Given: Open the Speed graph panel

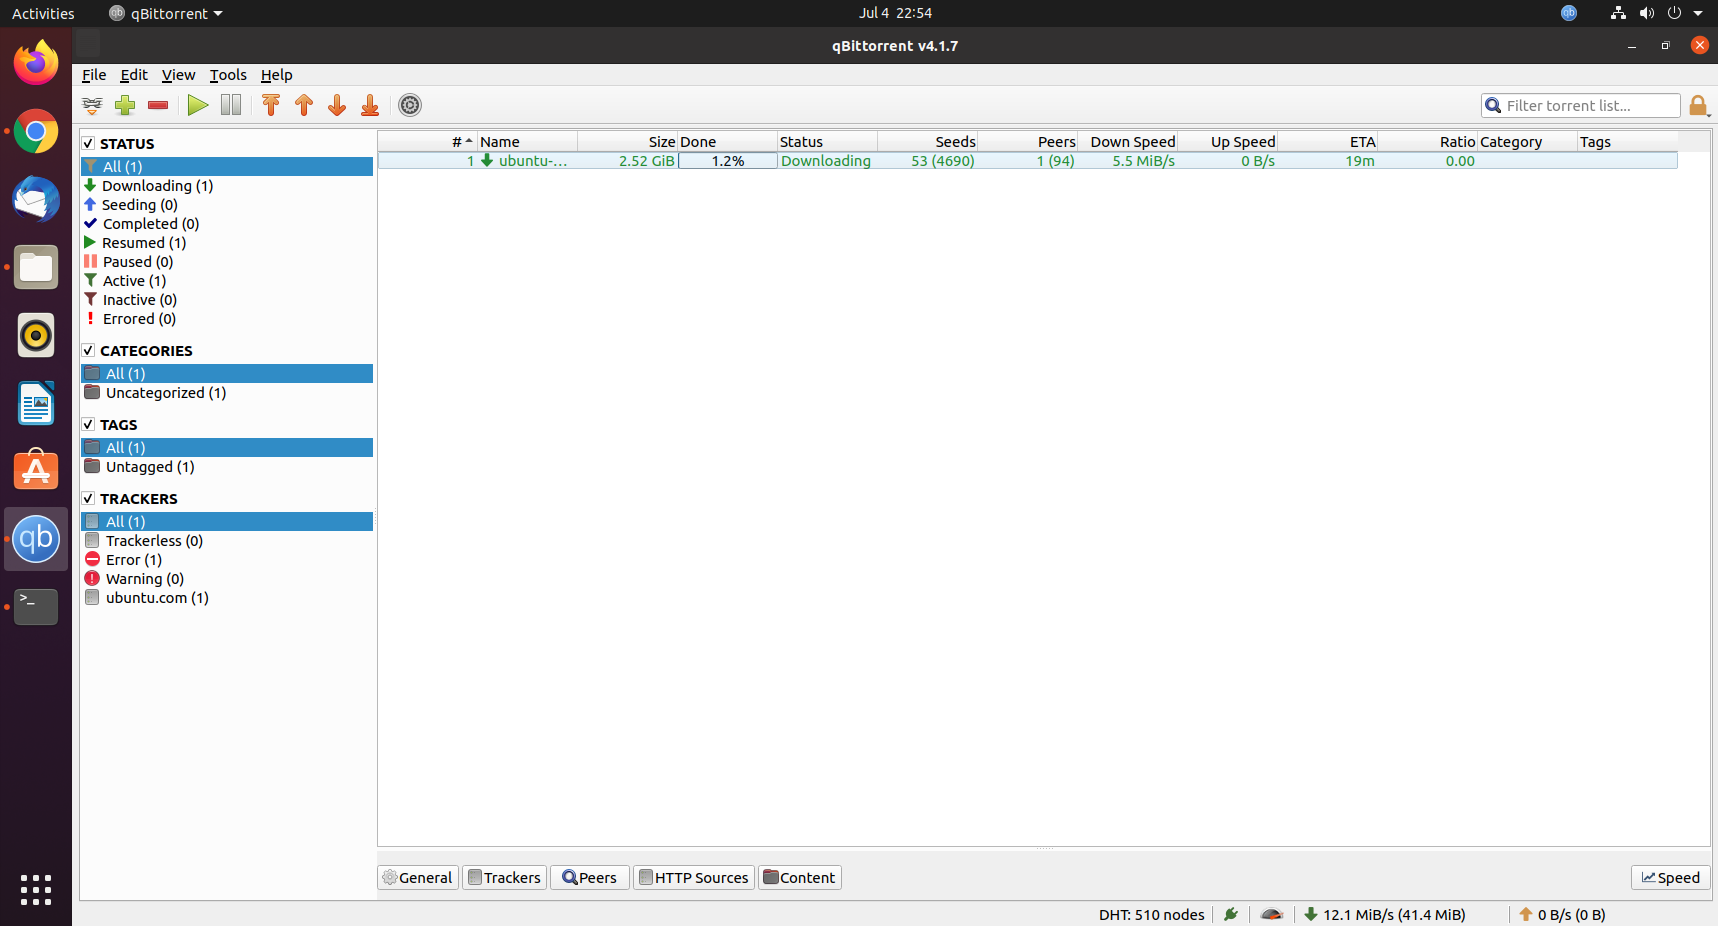Looking at the screenshot, I should click(x=1668, y=877).
